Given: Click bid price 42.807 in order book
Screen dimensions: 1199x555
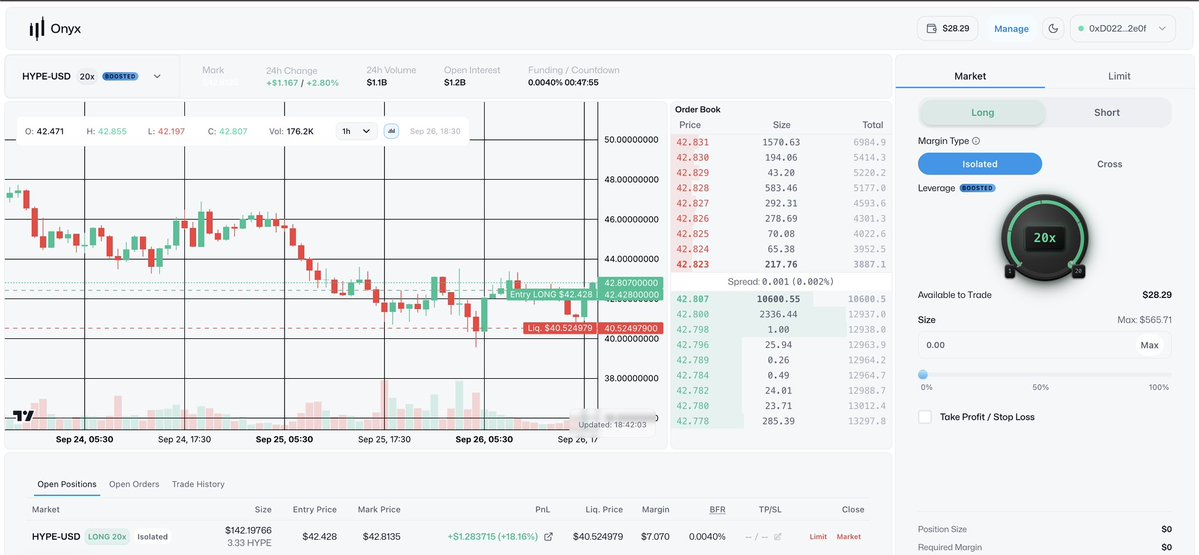Looking at the screenshot, I should [692, 299].
